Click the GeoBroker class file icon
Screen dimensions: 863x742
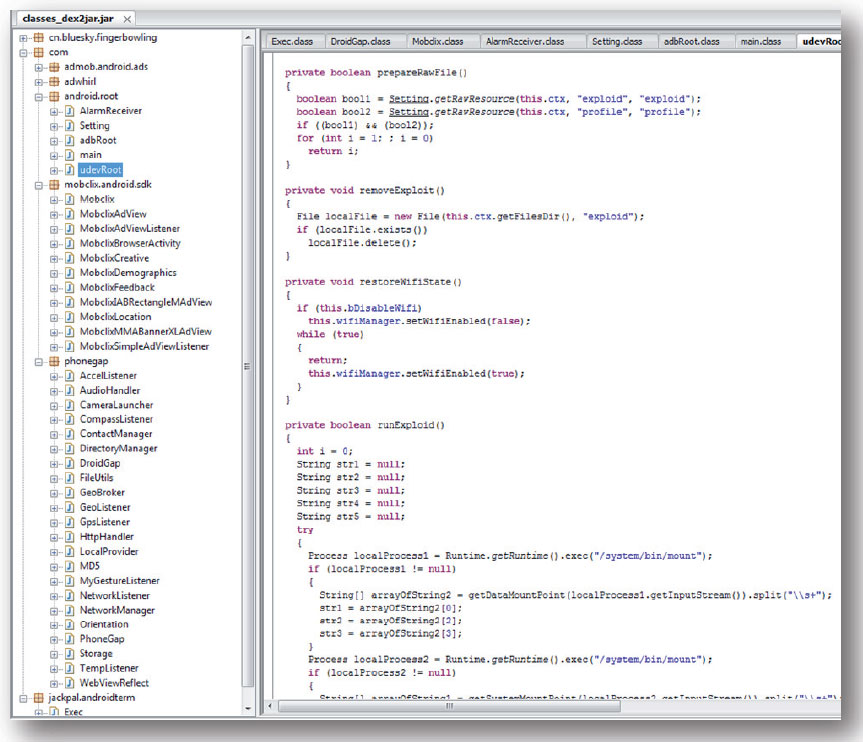pos(69,492)
